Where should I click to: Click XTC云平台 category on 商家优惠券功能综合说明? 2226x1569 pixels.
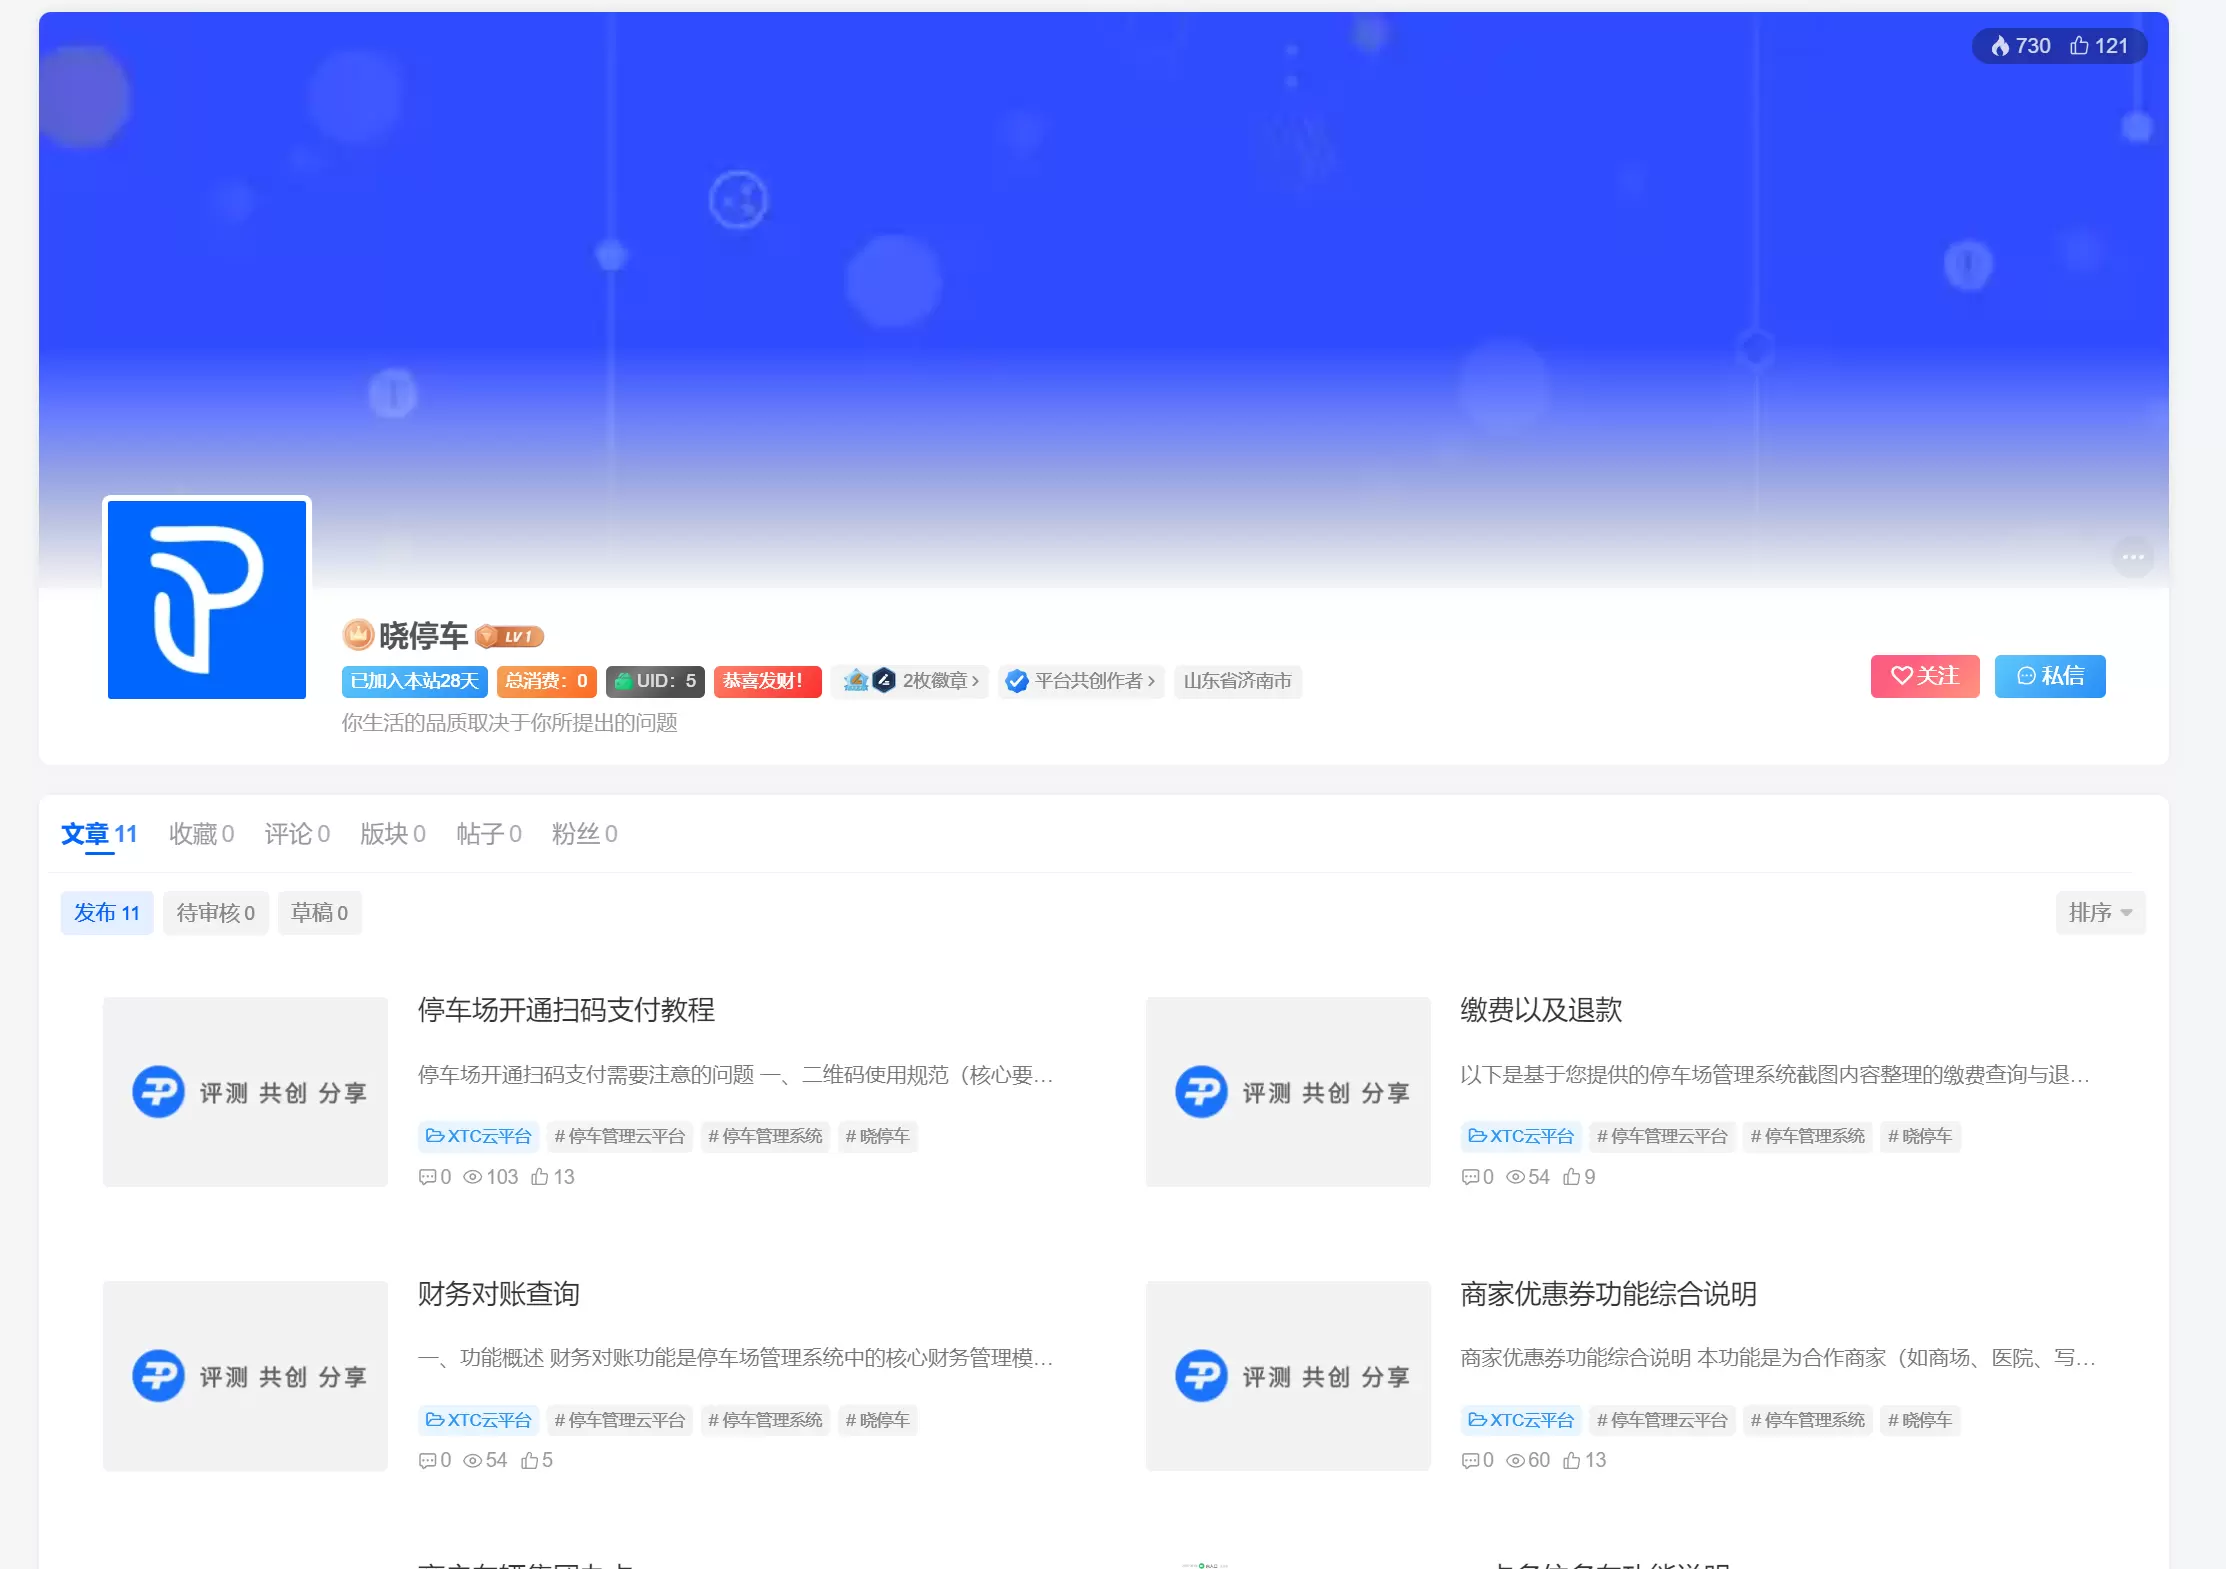coord(1521,1420)
